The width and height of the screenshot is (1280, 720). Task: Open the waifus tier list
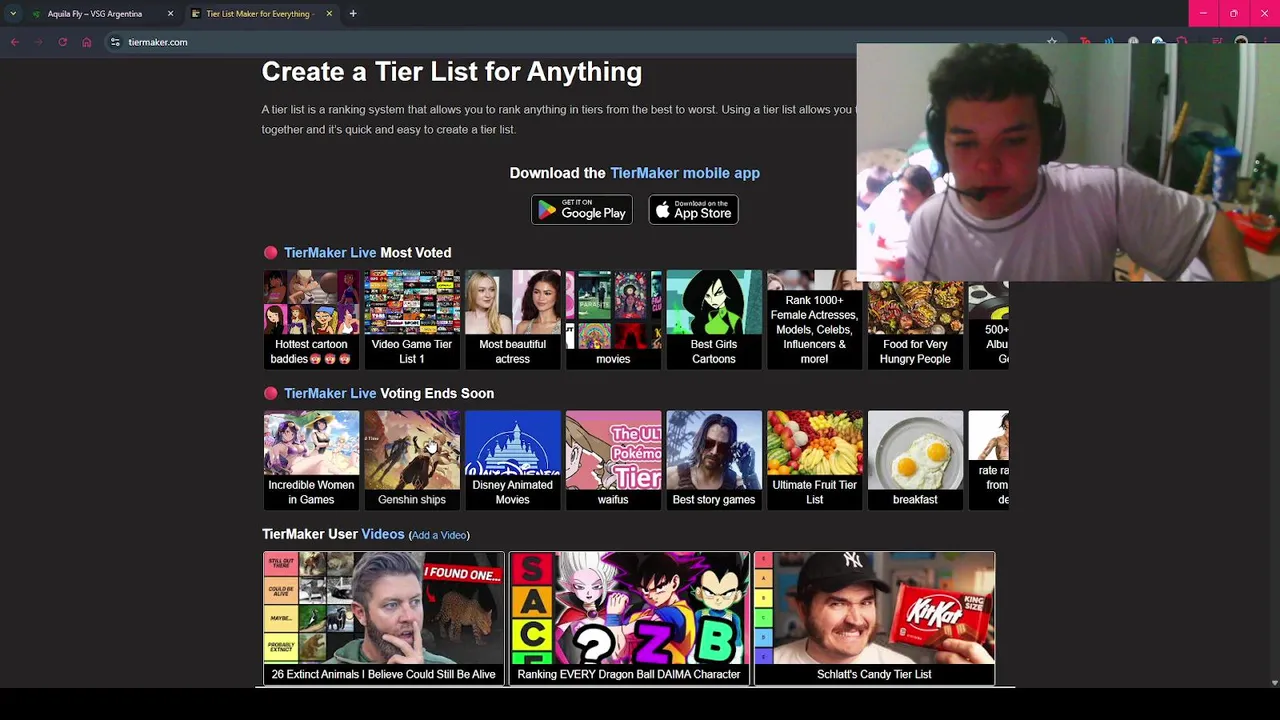(613, 460)
